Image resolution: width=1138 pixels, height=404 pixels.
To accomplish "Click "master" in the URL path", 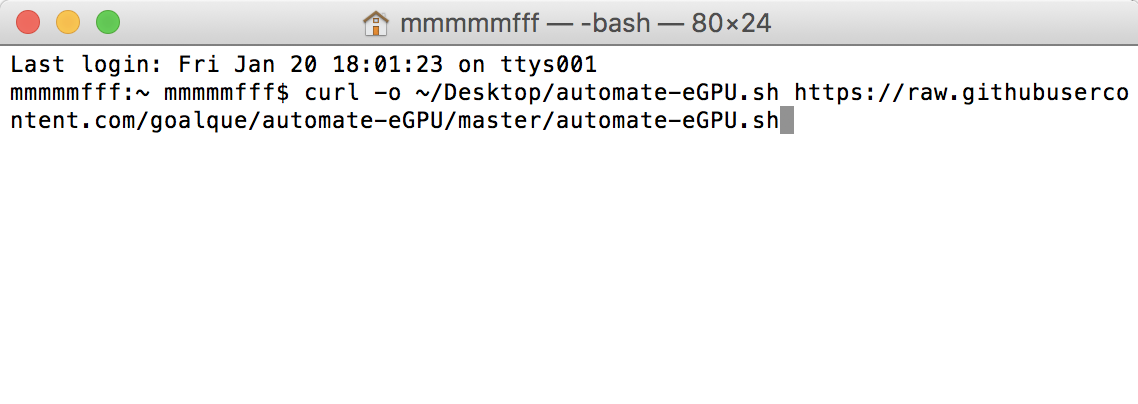I will point(501,122).
